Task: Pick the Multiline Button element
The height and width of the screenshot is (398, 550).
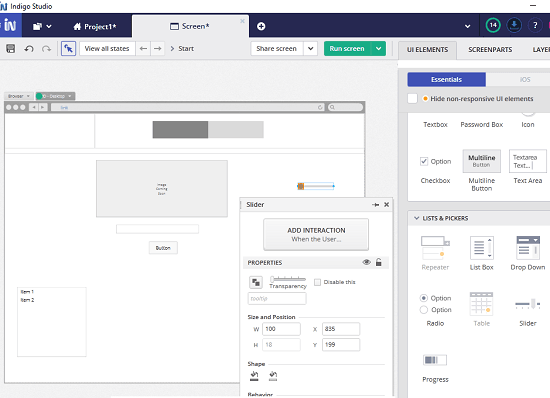Action: 482,170
